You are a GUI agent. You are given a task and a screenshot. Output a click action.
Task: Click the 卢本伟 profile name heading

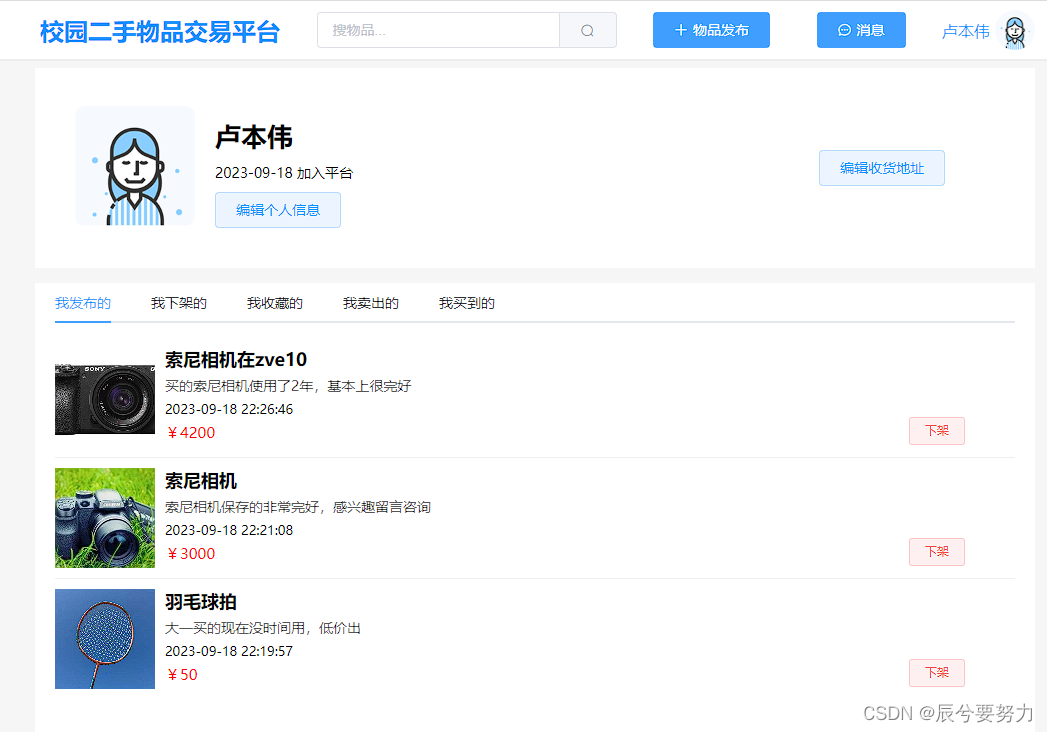254,137
